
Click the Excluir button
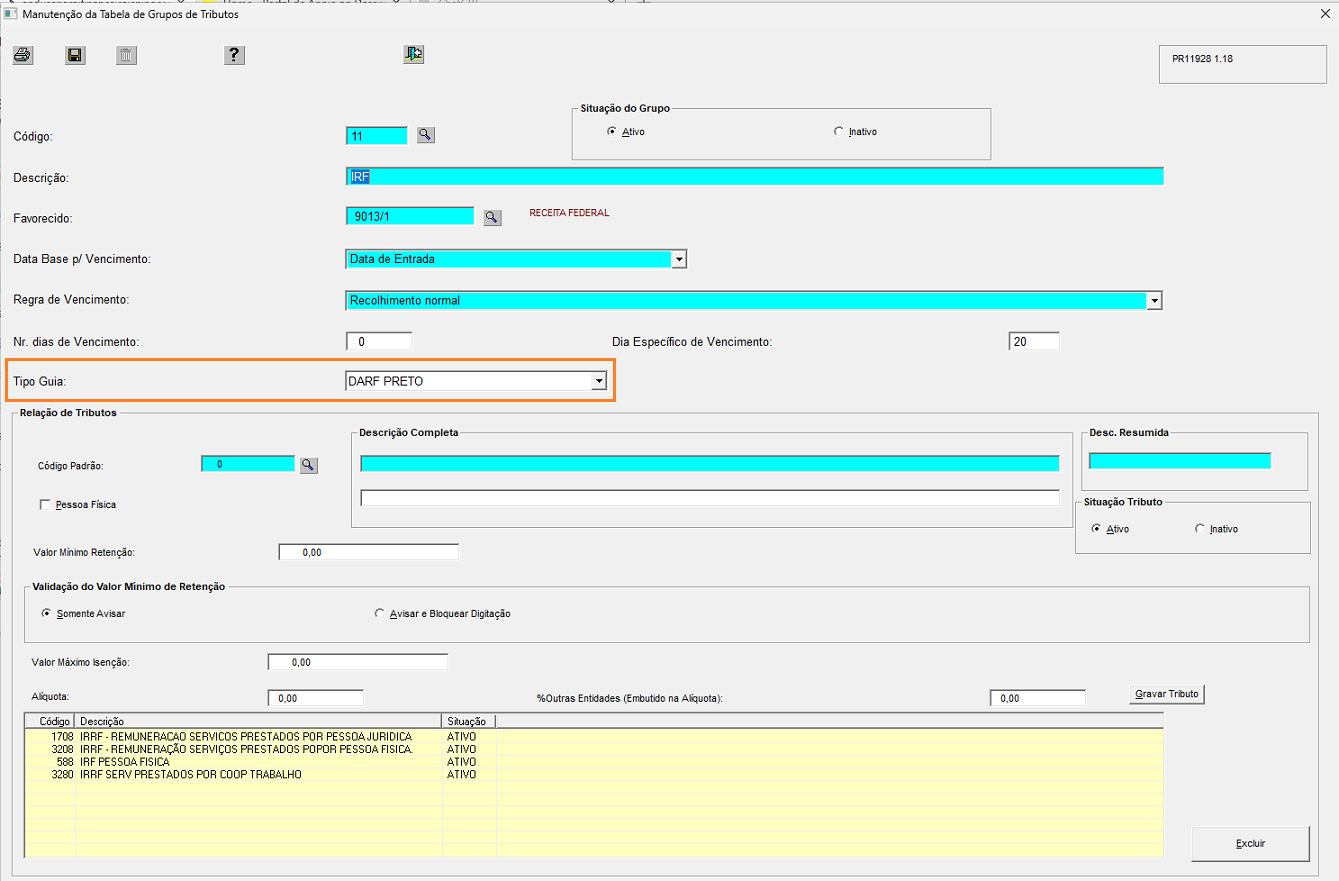(1250, 844)
